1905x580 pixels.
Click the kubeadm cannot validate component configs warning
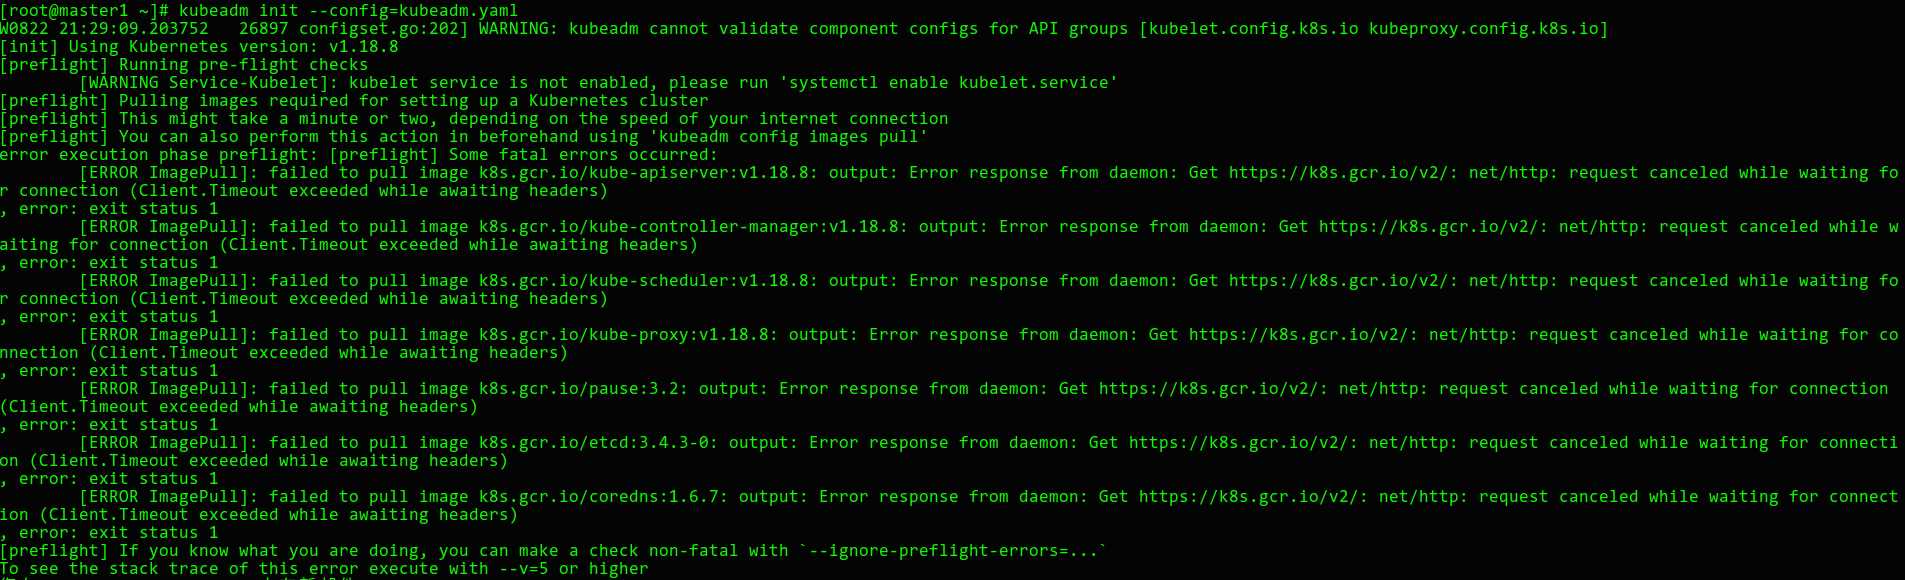[x=1044, y=28]
